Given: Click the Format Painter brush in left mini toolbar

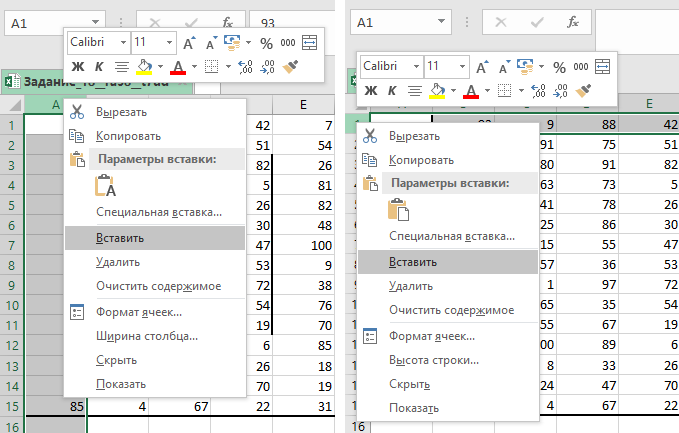Looking at the screenshot, I should pyautogui.click(x=291, y=67).
